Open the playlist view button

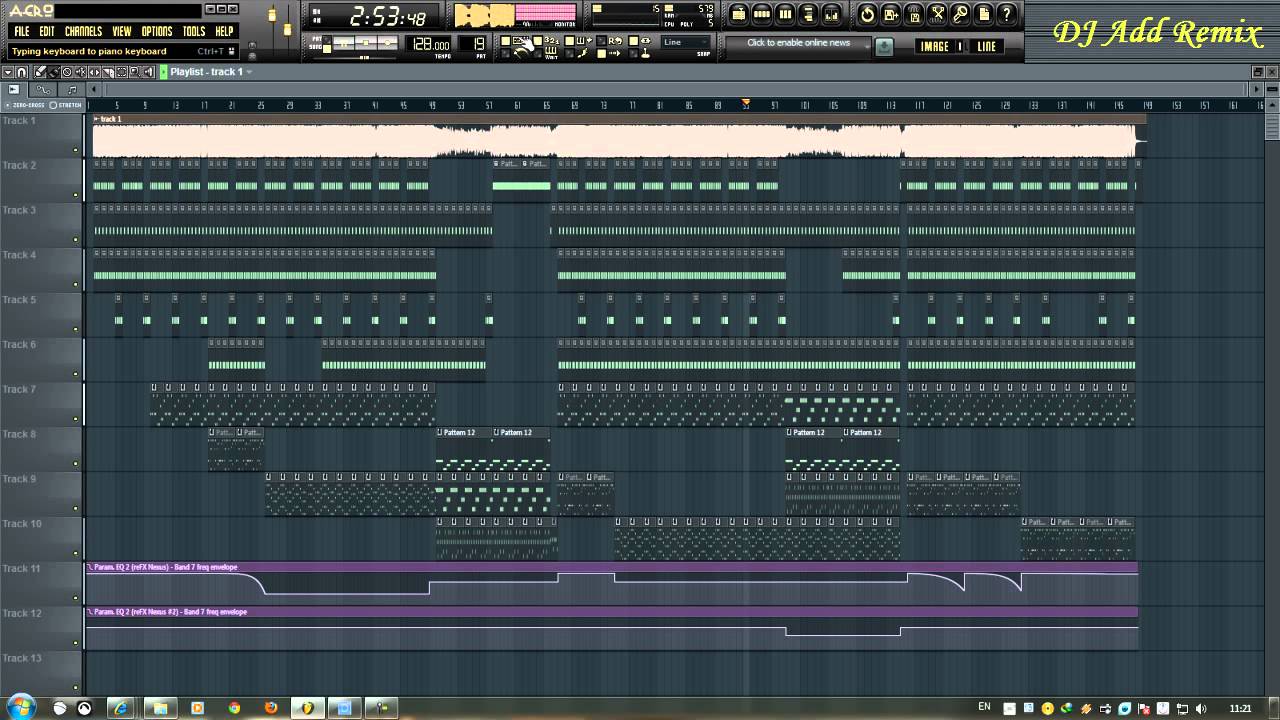coord(739,14)
